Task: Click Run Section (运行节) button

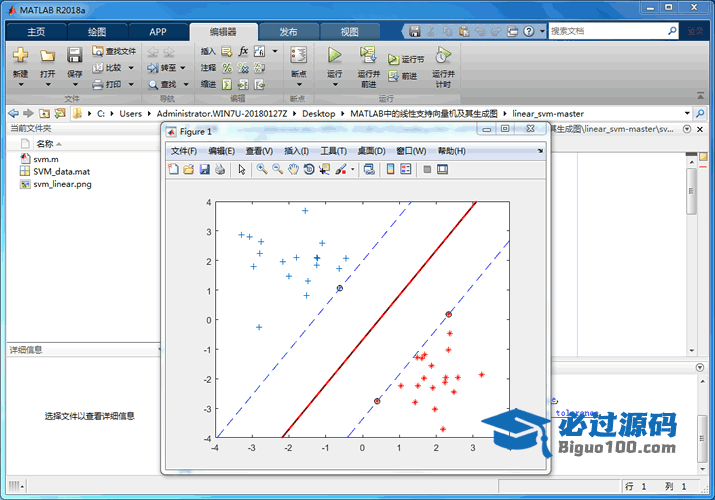Action: pos(406,59)
